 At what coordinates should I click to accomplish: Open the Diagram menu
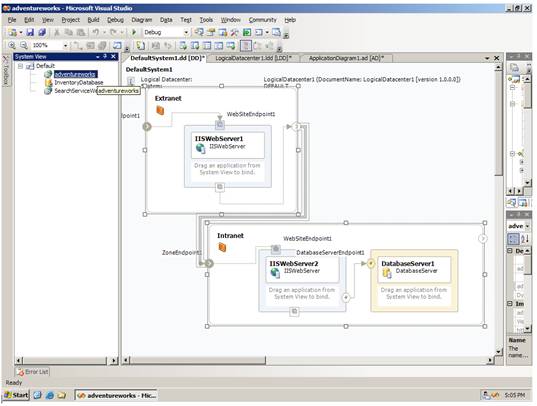[141, 20]
